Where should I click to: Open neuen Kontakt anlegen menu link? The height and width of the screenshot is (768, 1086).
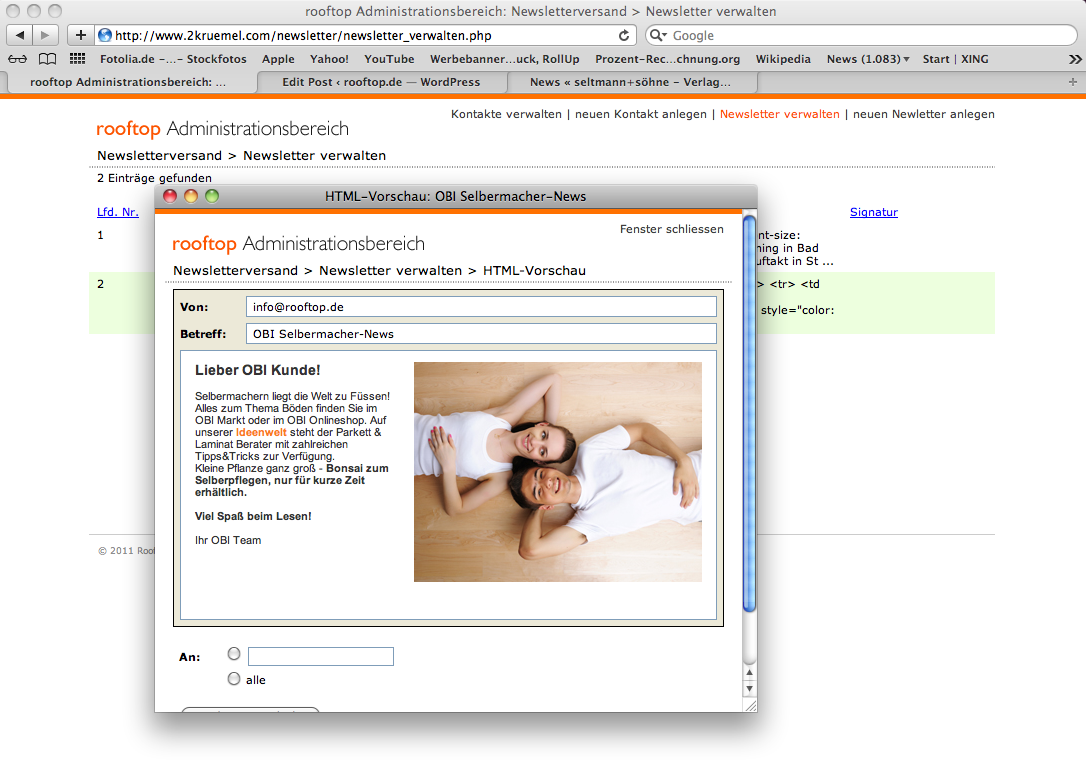point(641,114)
